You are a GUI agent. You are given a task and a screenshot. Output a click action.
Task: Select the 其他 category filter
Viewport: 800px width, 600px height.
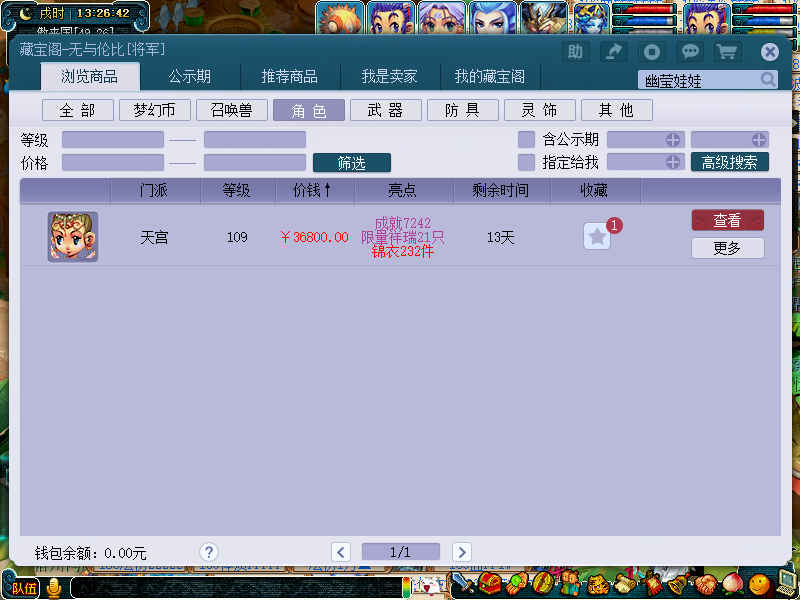click(617, 110)
